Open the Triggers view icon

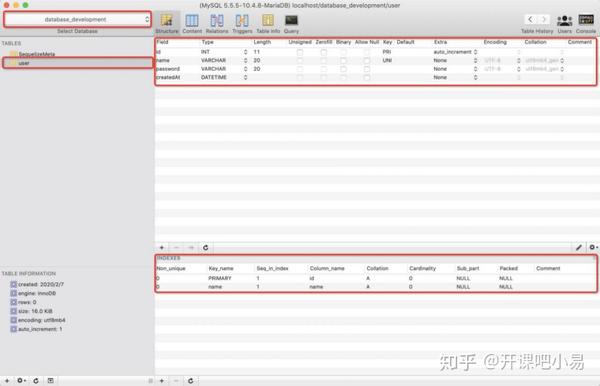[x=242, y=21]
